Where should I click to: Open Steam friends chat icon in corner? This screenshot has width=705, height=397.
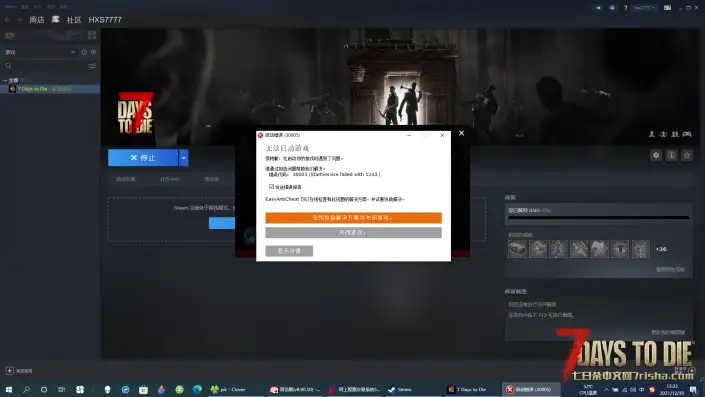pyautogui.click(x=692, y=370)
